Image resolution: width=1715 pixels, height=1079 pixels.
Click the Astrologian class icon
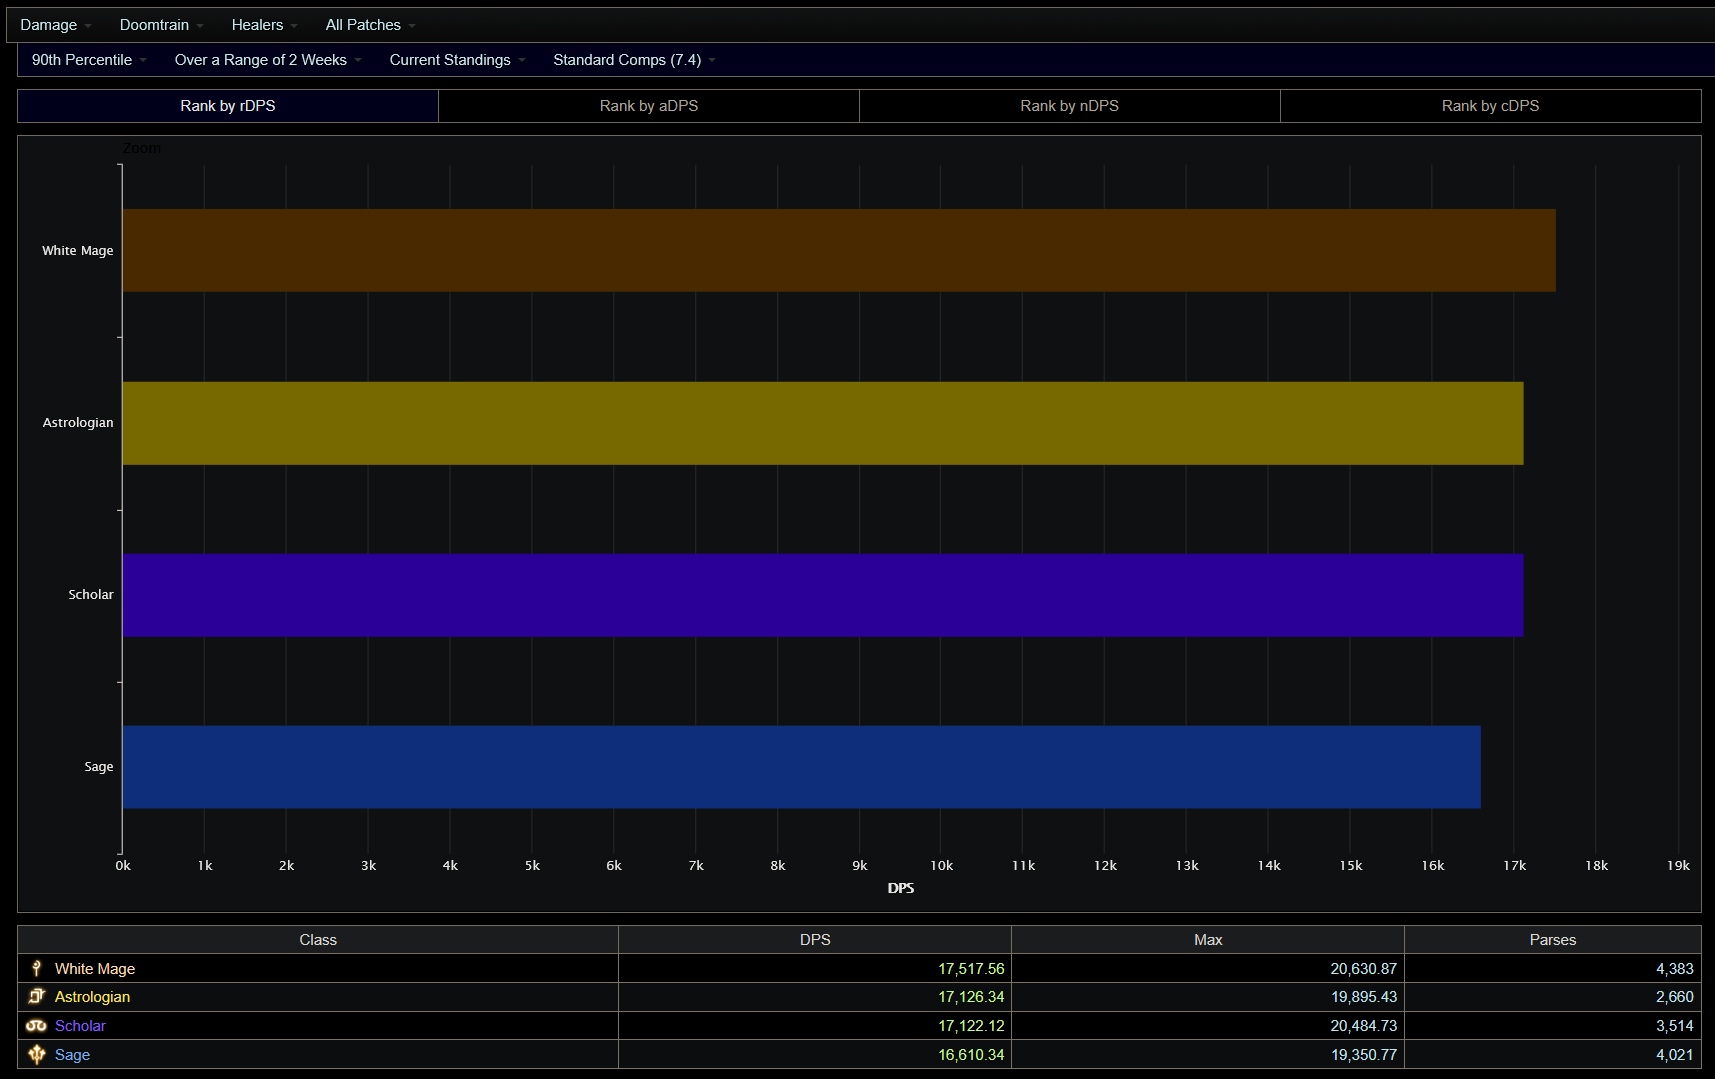(37, 996)
